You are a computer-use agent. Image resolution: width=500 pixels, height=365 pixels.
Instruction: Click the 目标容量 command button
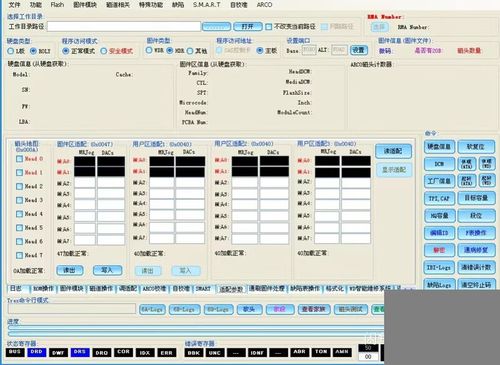(x=476, y=198)
